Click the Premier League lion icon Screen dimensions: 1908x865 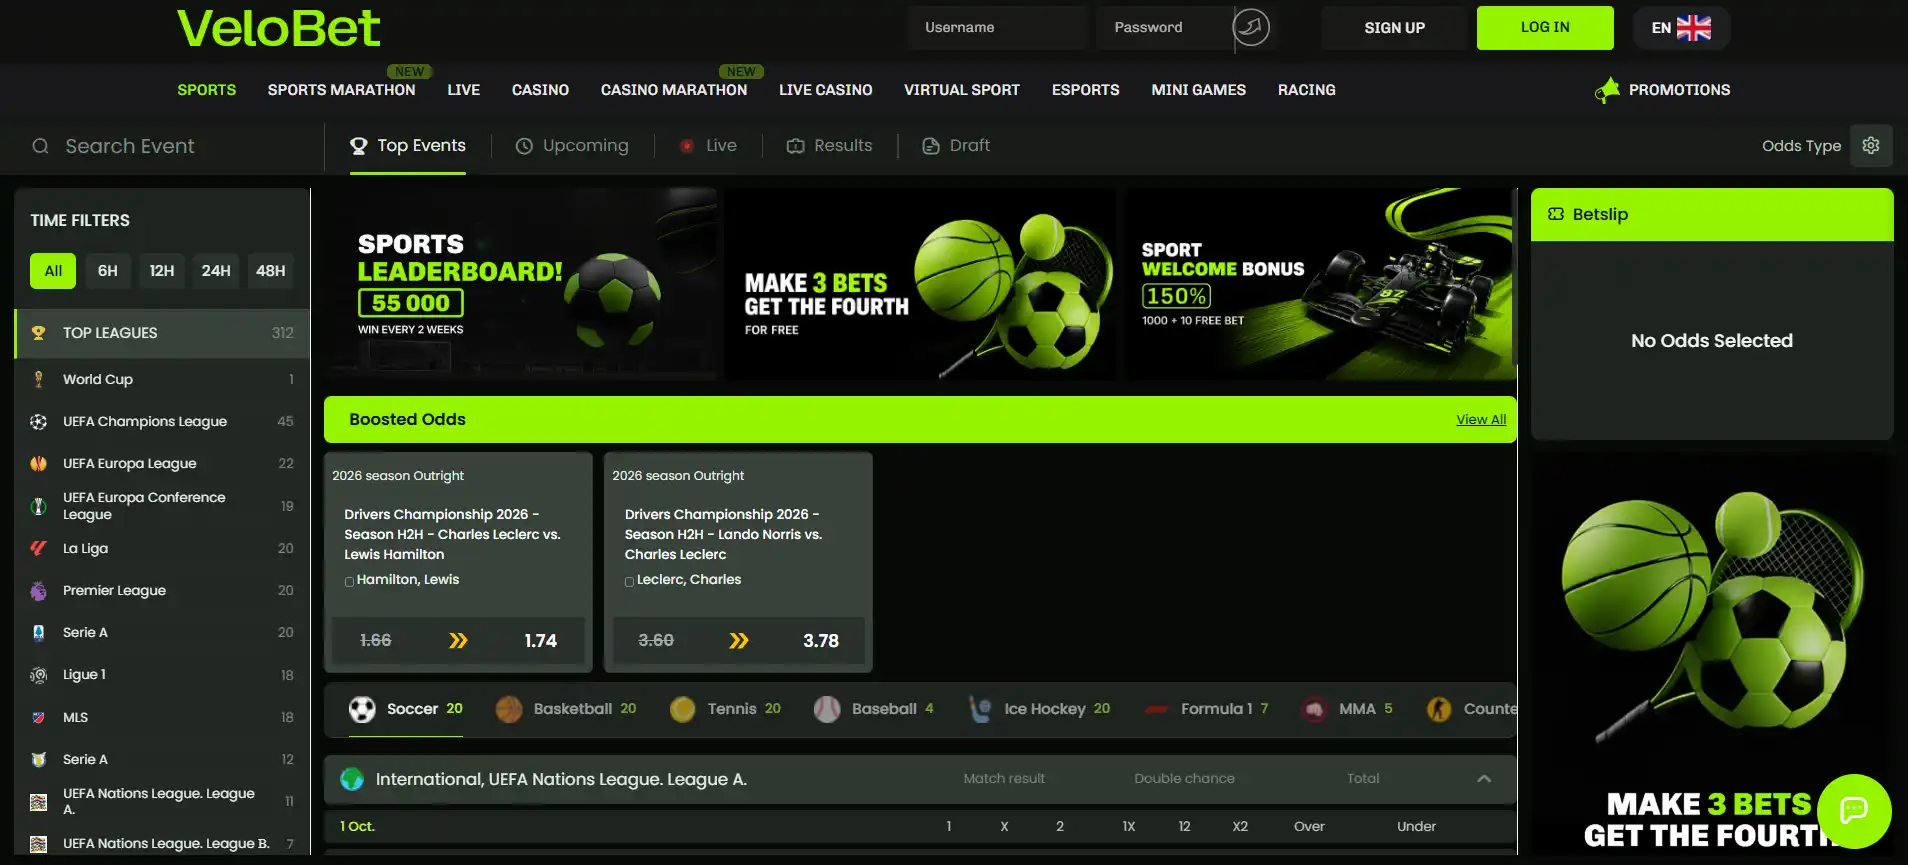(x=39, y=591)
